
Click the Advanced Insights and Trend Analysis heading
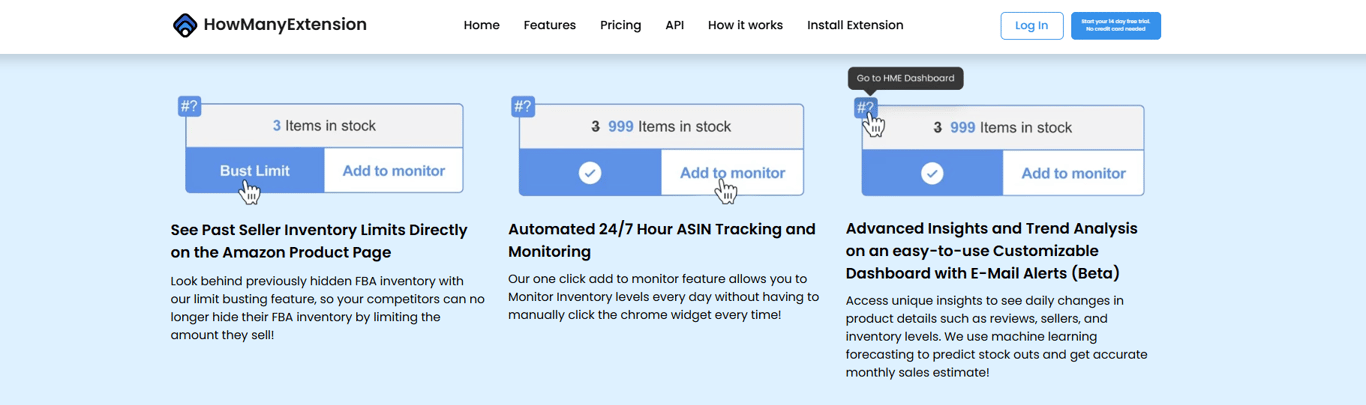click(992, 251)
